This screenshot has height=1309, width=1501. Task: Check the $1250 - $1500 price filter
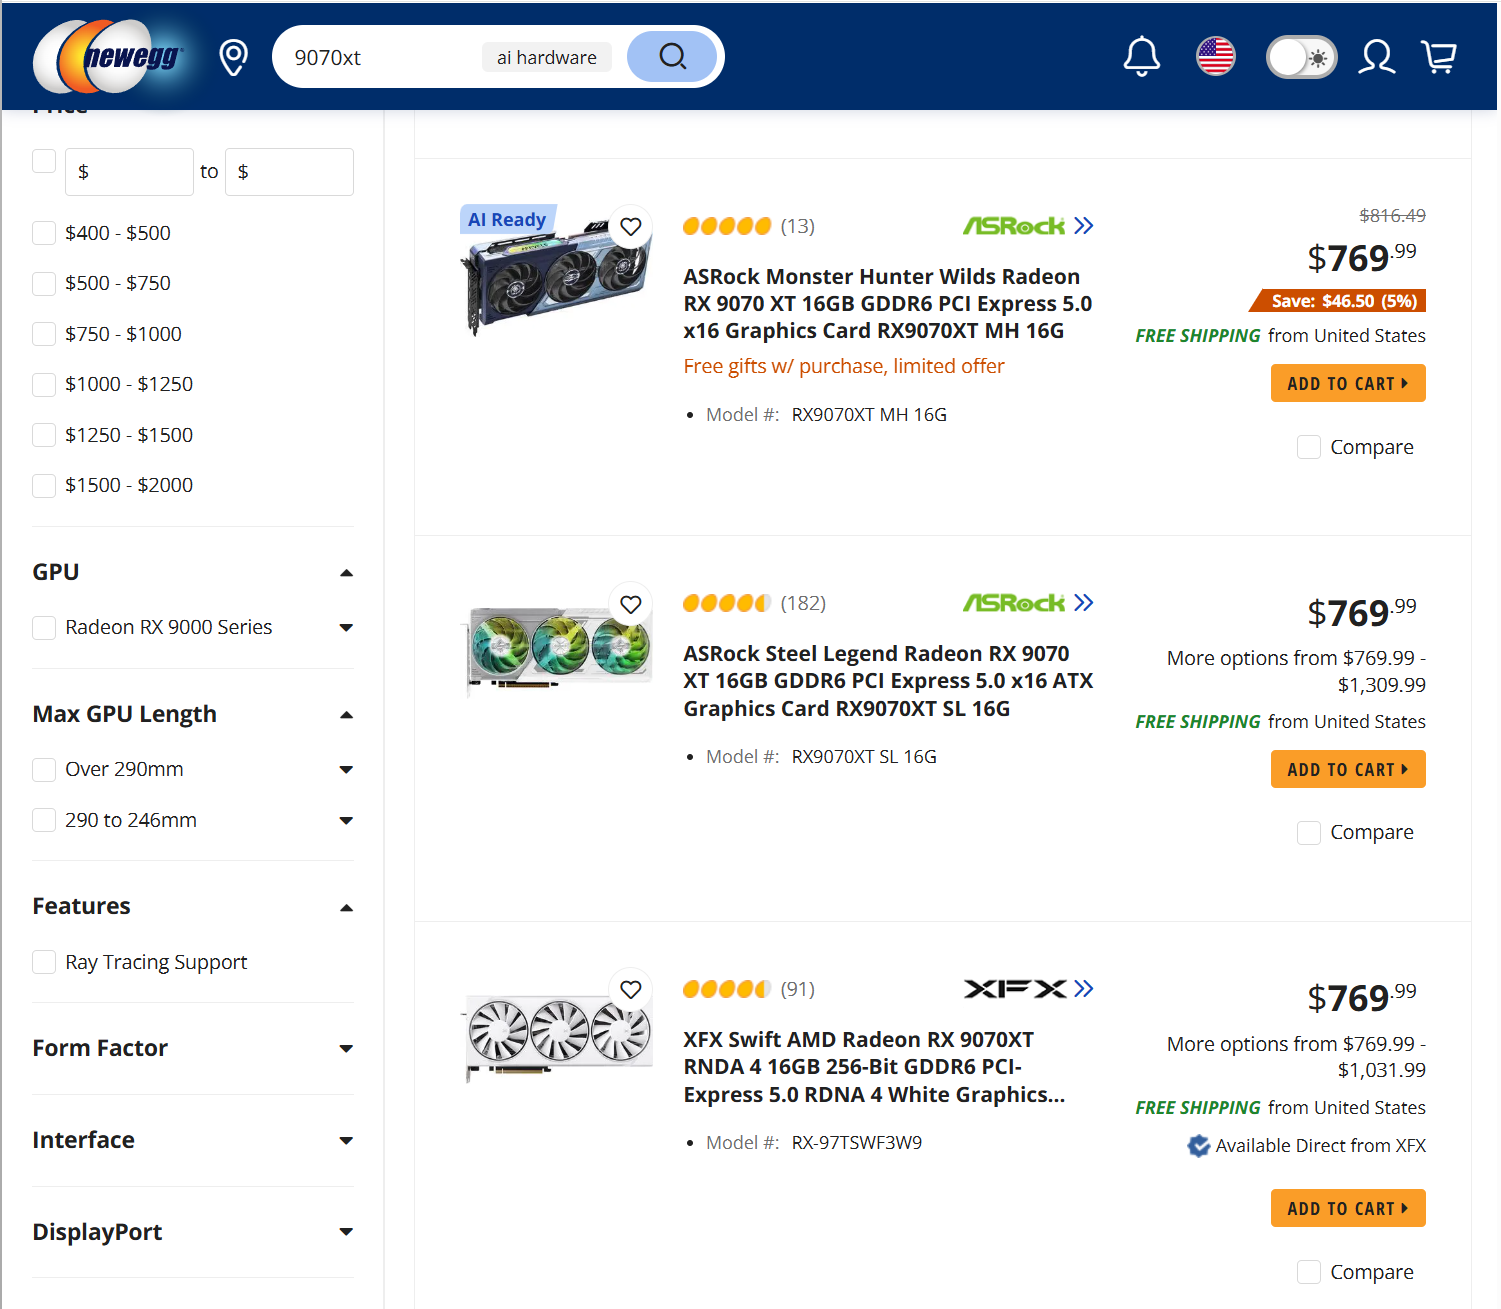[44, 435]
